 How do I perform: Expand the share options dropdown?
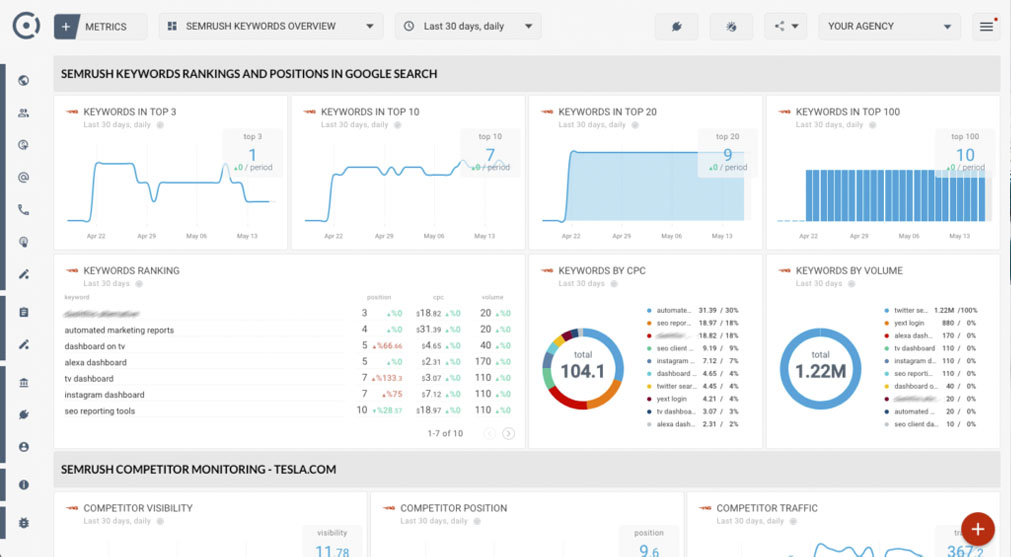(x=786, y=26)
